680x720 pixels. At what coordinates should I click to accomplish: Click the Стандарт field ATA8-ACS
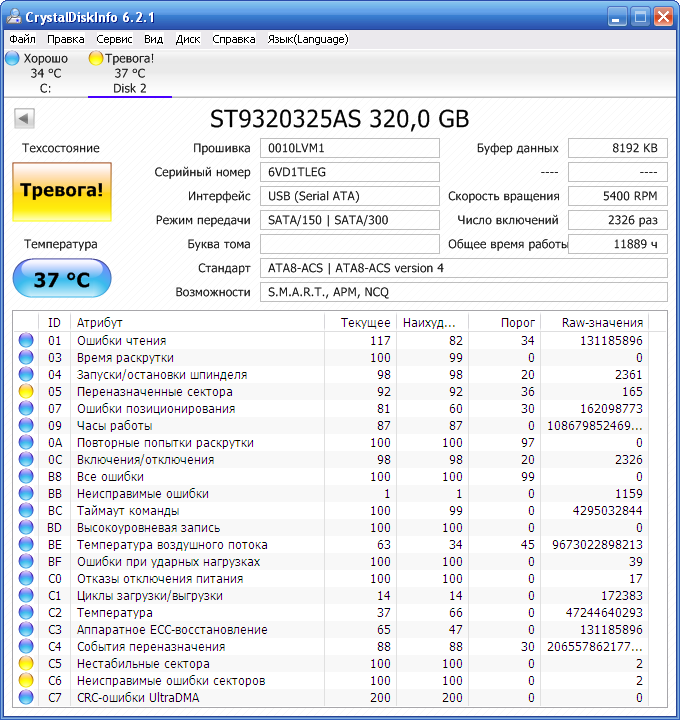coord(464,268)
